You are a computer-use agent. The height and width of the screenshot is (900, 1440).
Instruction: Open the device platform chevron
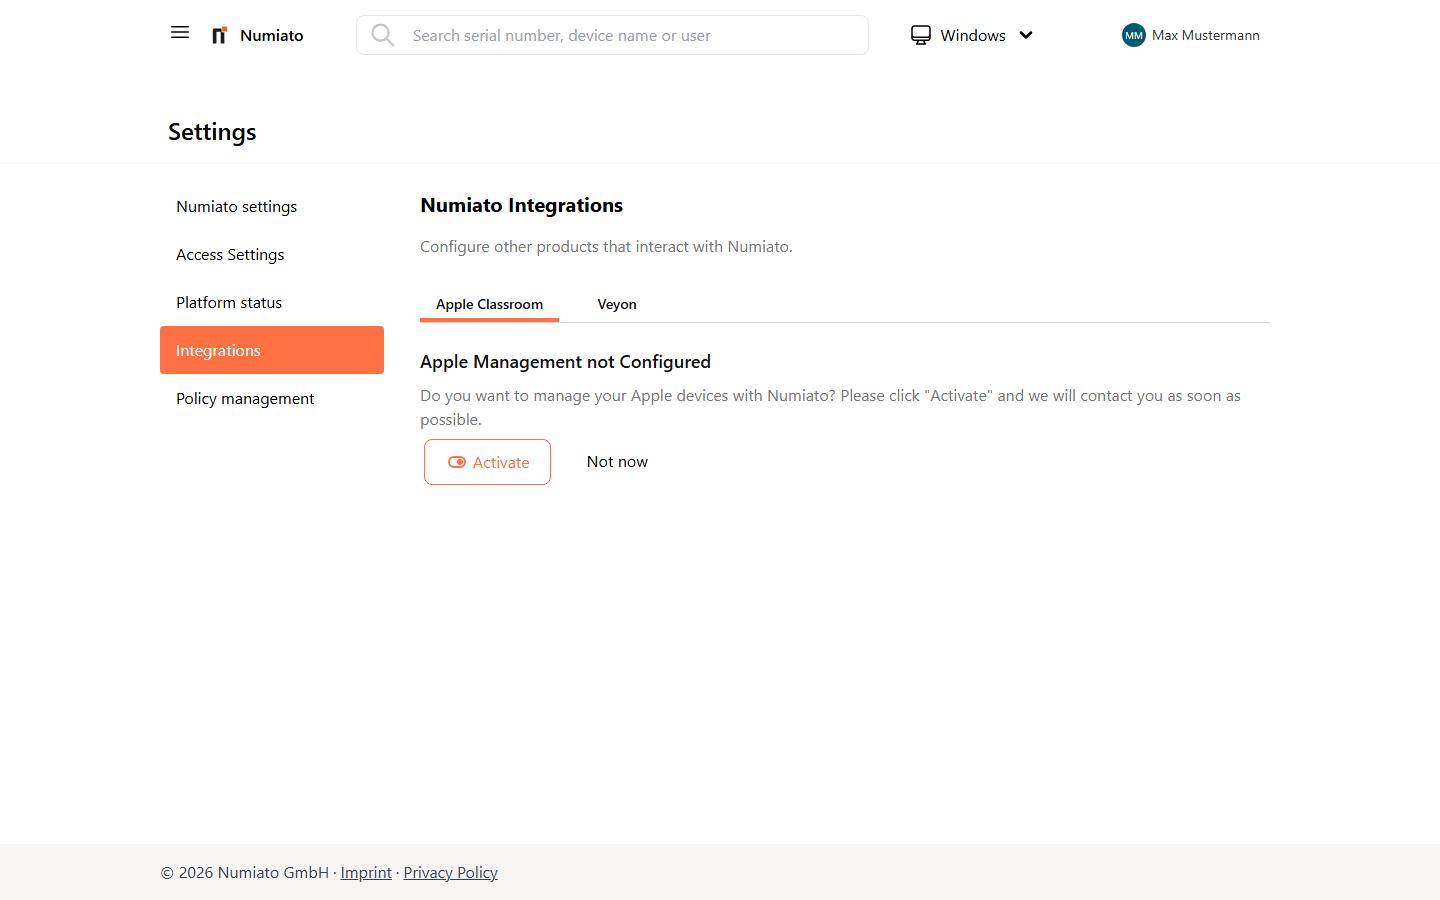point(1027,35)
